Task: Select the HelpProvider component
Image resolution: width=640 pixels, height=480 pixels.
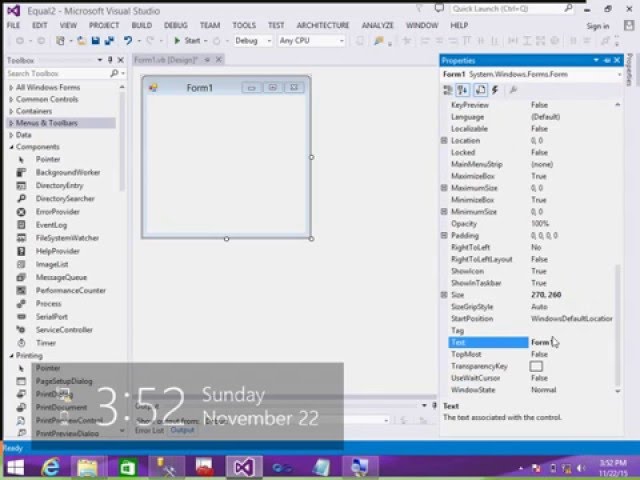Action: [58, 251]
